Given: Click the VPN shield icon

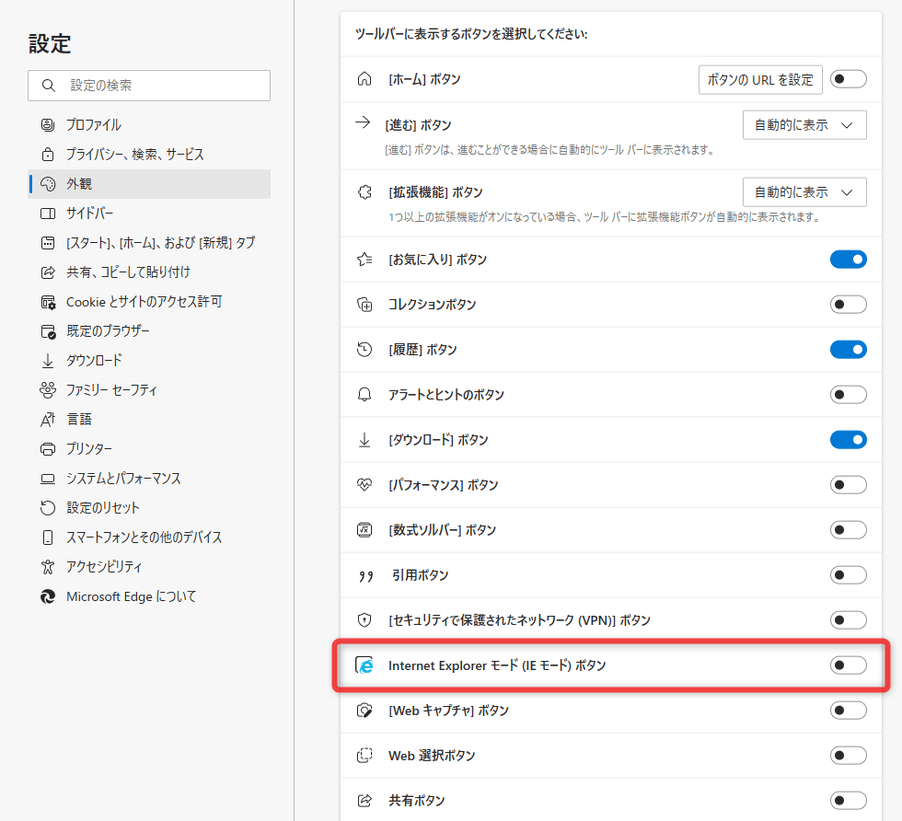Looking at the screenshot, I should coord(364,620).
